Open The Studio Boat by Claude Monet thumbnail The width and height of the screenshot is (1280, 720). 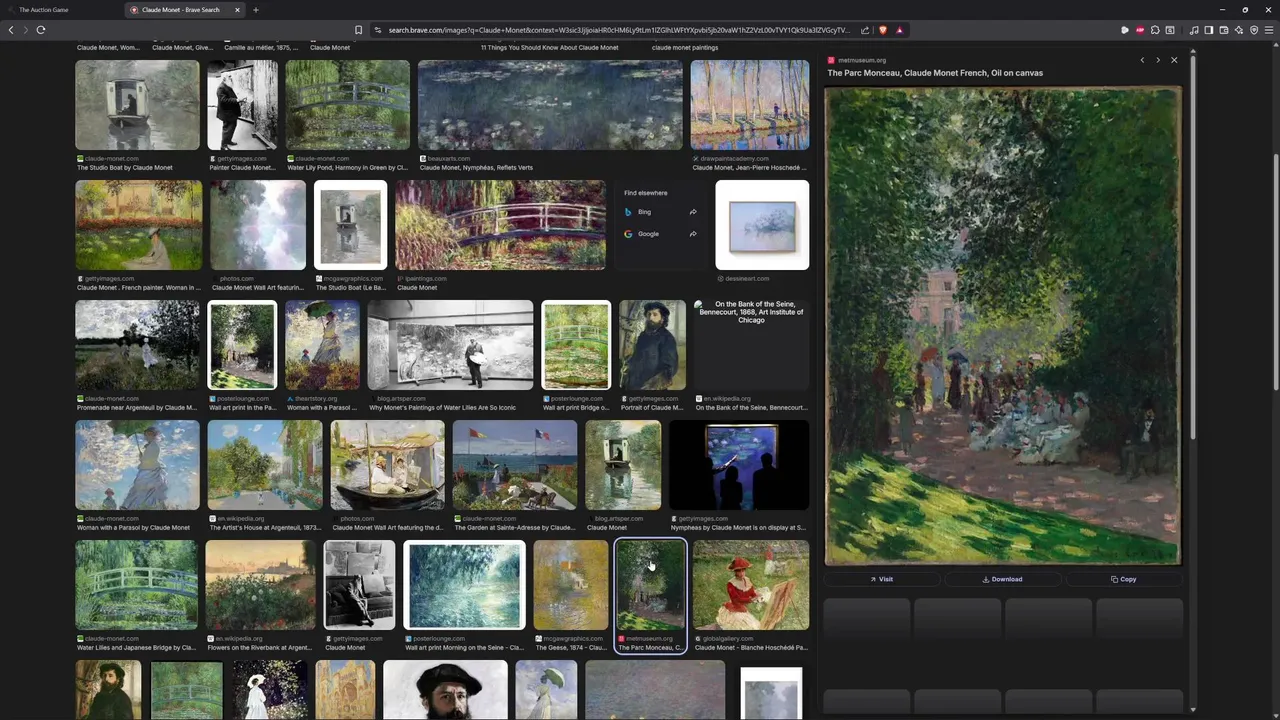[x=137, y=105]
